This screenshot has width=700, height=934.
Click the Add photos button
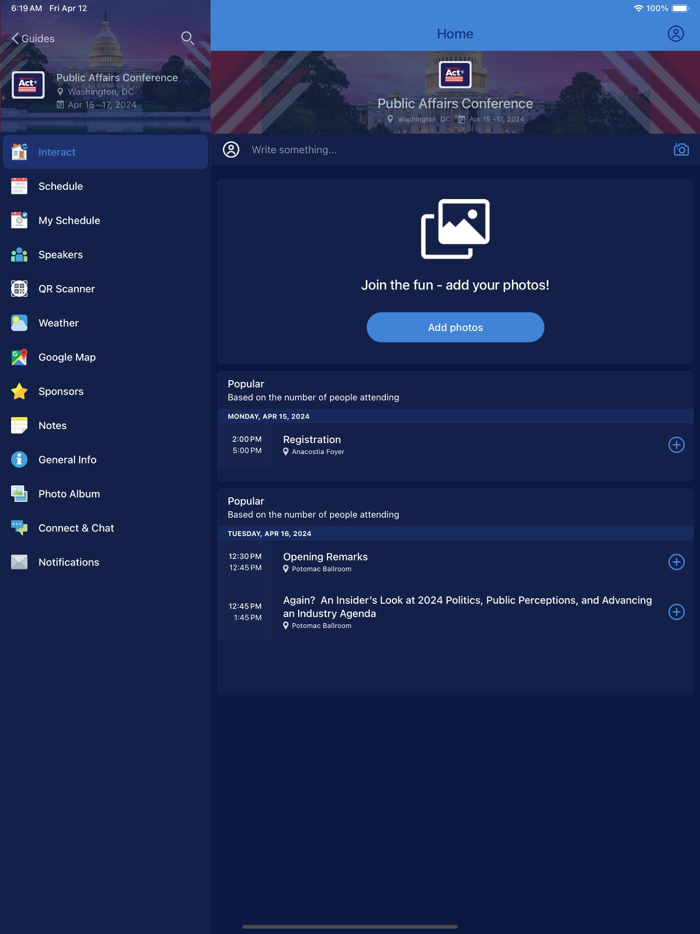point(455,327)
